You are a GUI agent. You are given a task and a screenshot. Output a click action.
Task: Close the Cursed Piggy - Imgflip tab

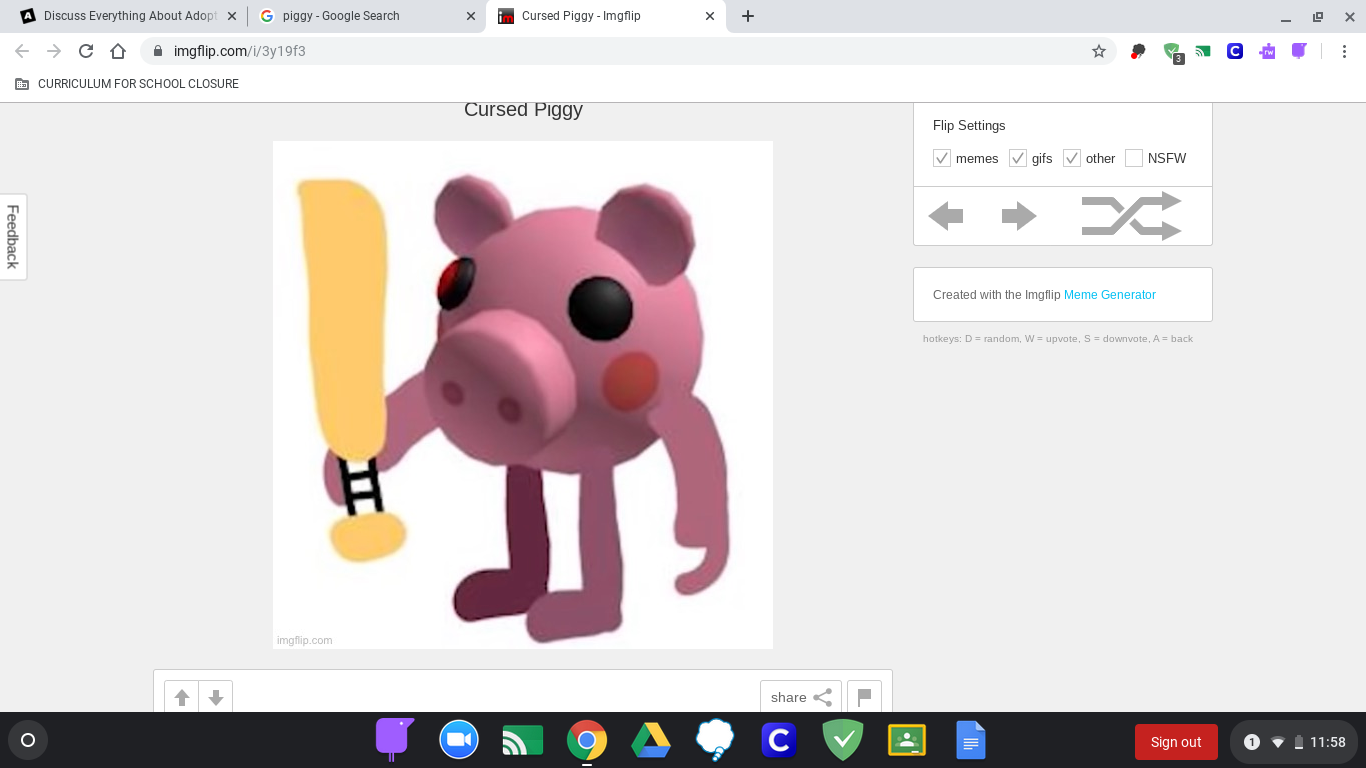tap(710, 16)
